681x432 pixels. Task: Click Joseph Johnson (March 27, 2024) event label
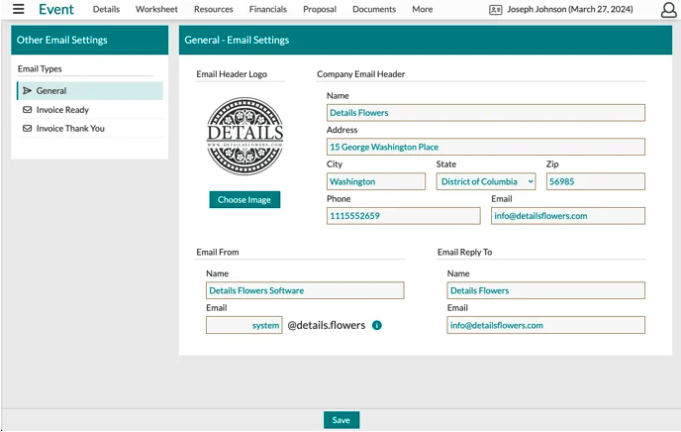click(570, 9)
